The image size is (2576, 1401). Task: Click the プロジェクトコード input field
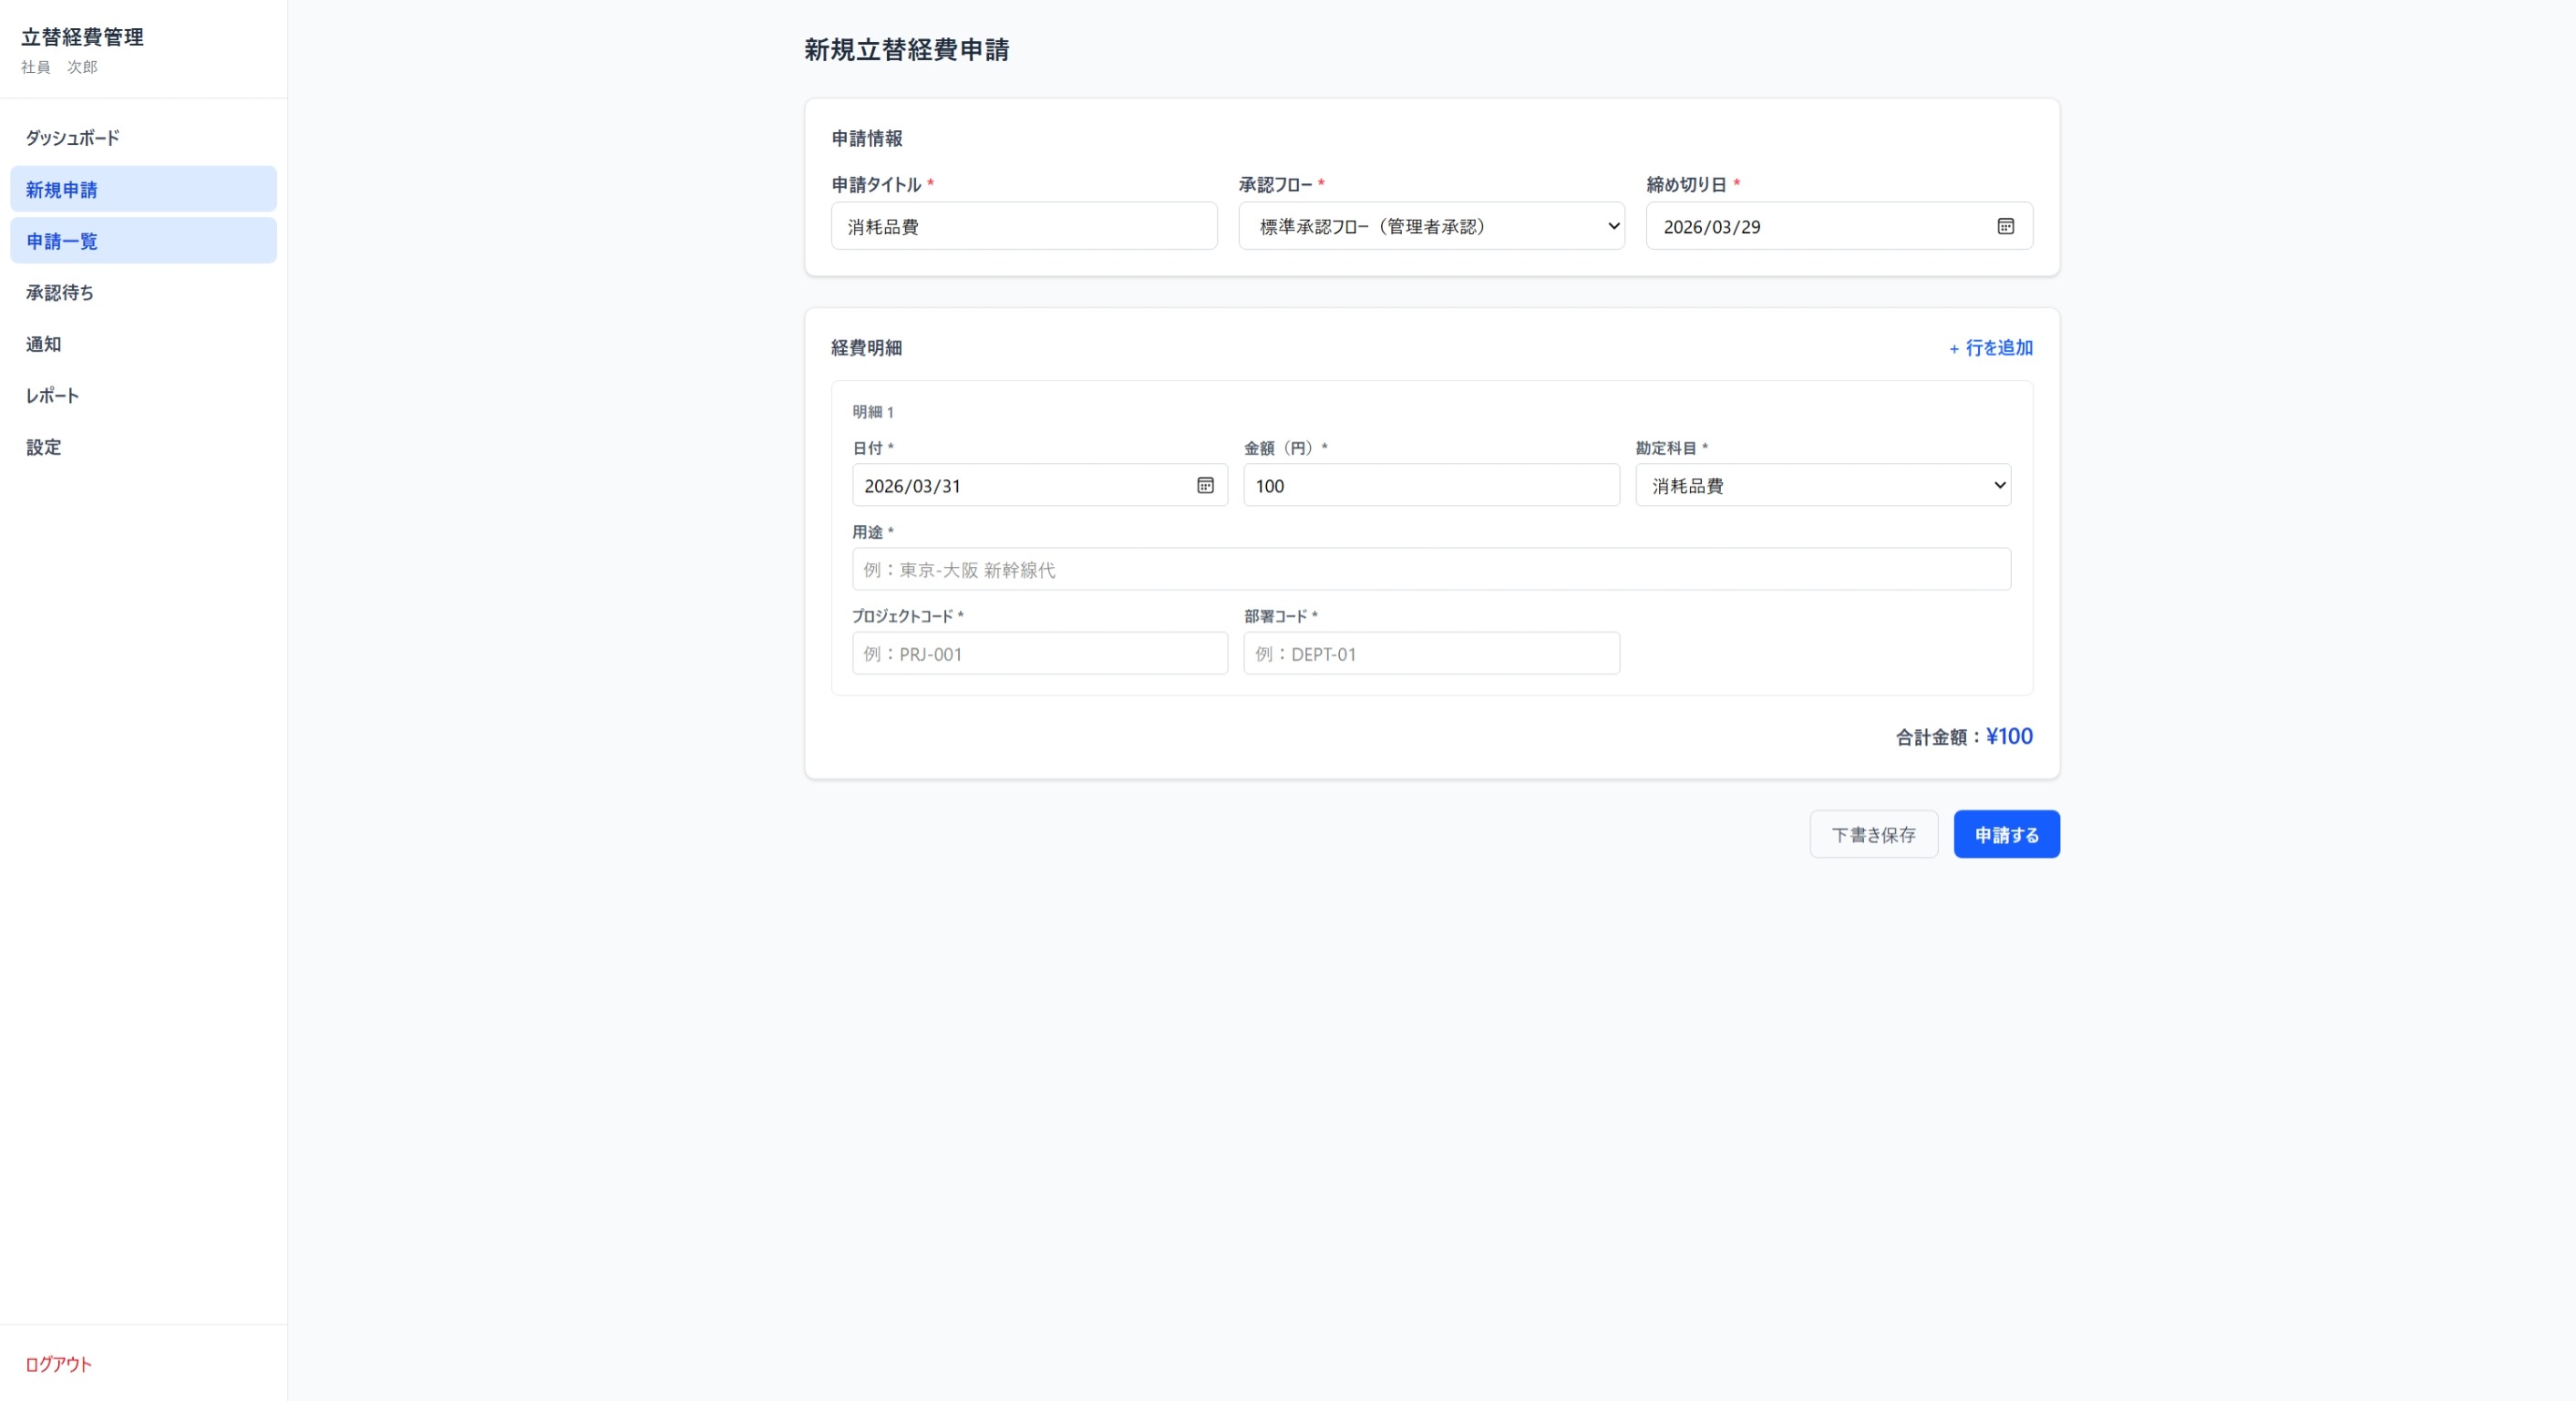pos(1039,653)
